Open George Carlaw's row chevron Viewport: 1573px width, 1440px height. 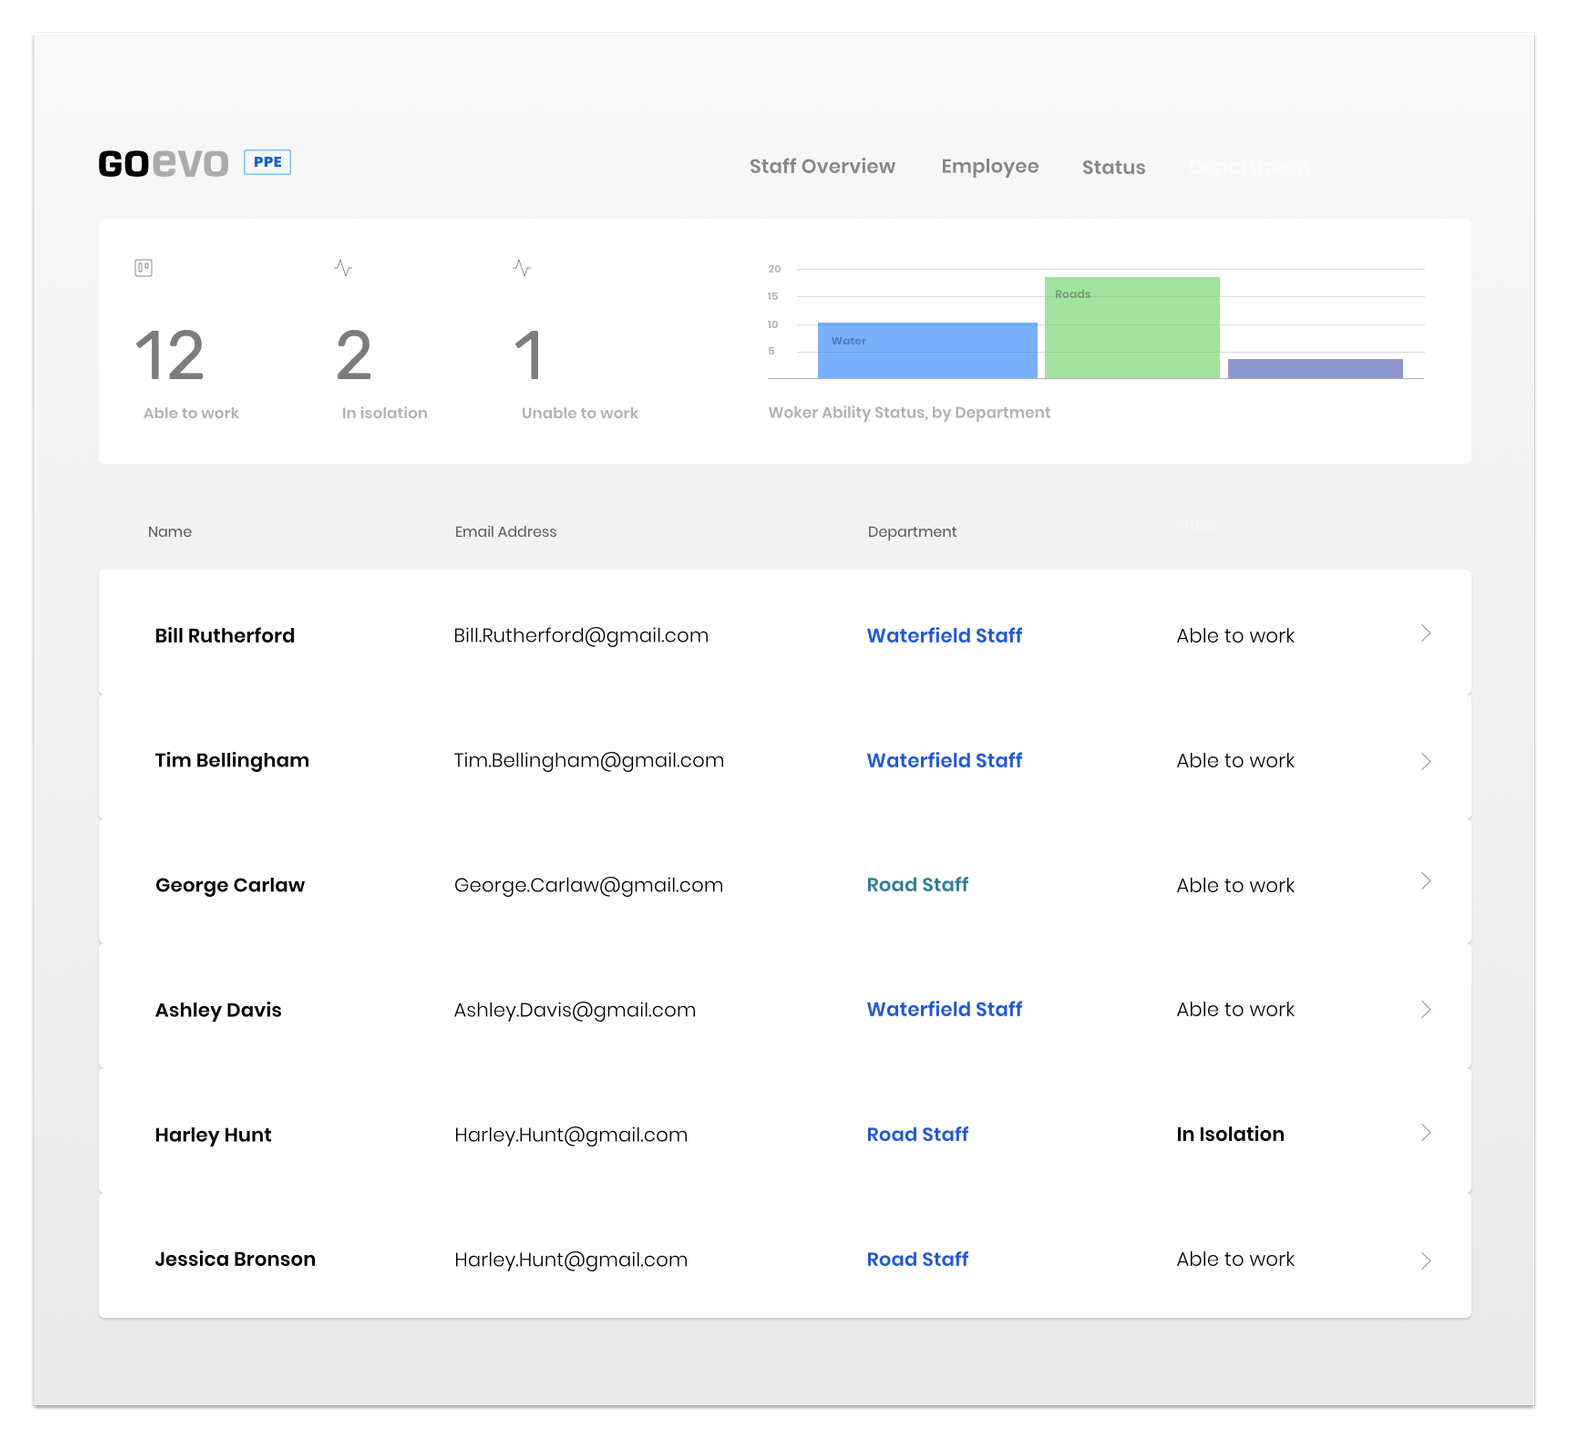coord(1426,881)
